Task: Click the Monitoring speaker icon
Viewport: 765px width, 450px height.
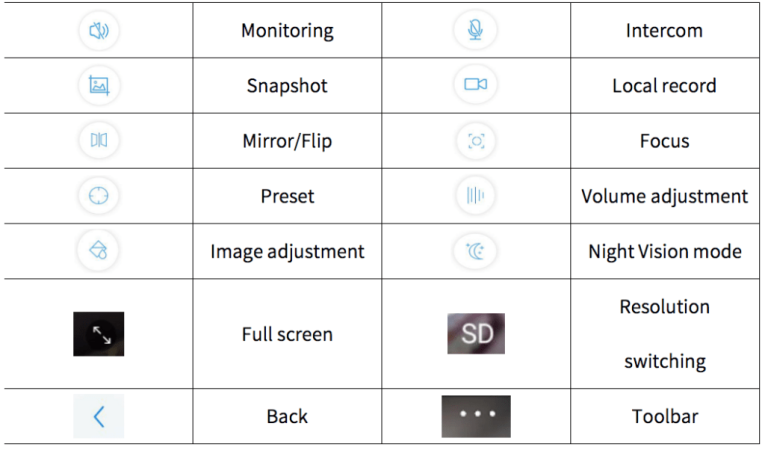Action: [98, 30]
